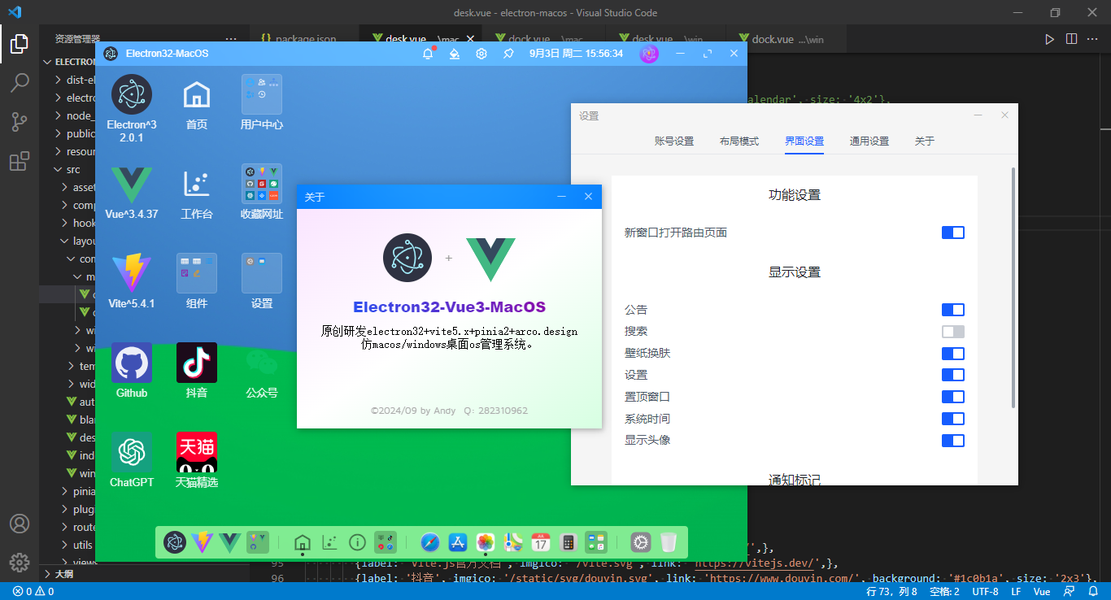Viewport: 1111px width, 600px height.
Task: Enable the 搜索 display switch
Action: tap(953, 332)
